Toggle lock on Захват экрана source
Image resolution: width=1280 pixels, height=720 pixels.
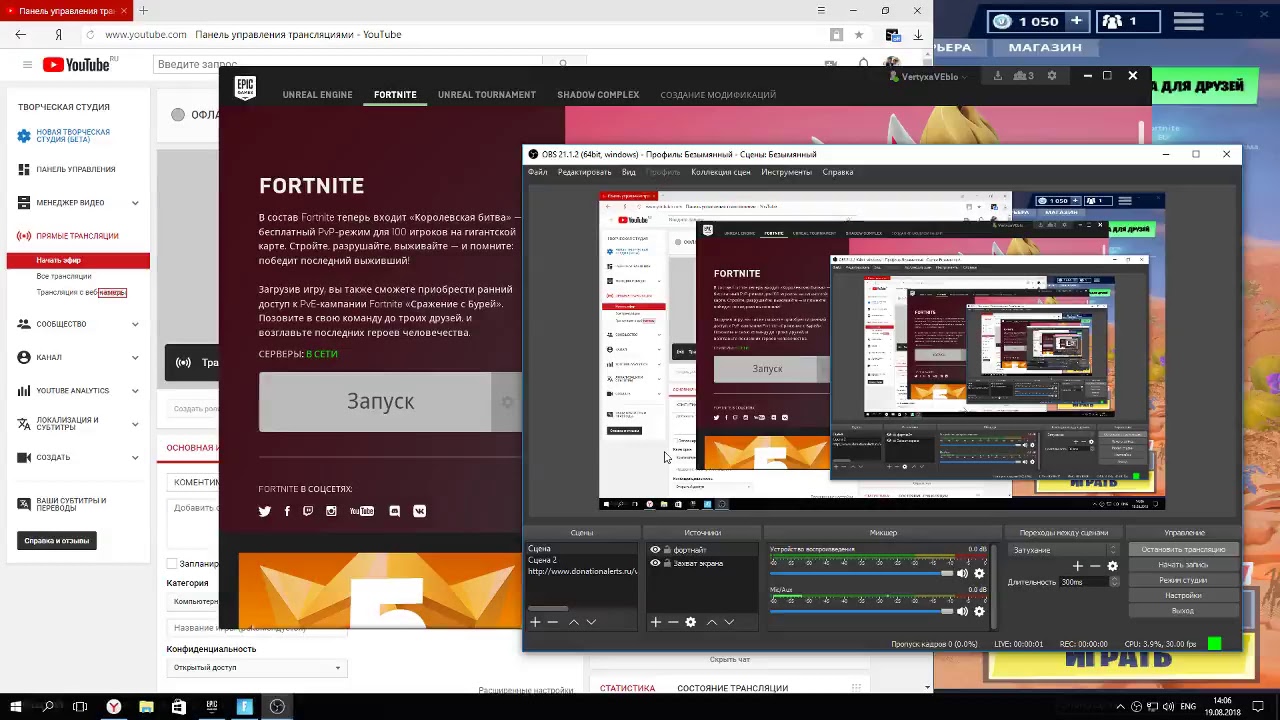[x=667, y=563]
